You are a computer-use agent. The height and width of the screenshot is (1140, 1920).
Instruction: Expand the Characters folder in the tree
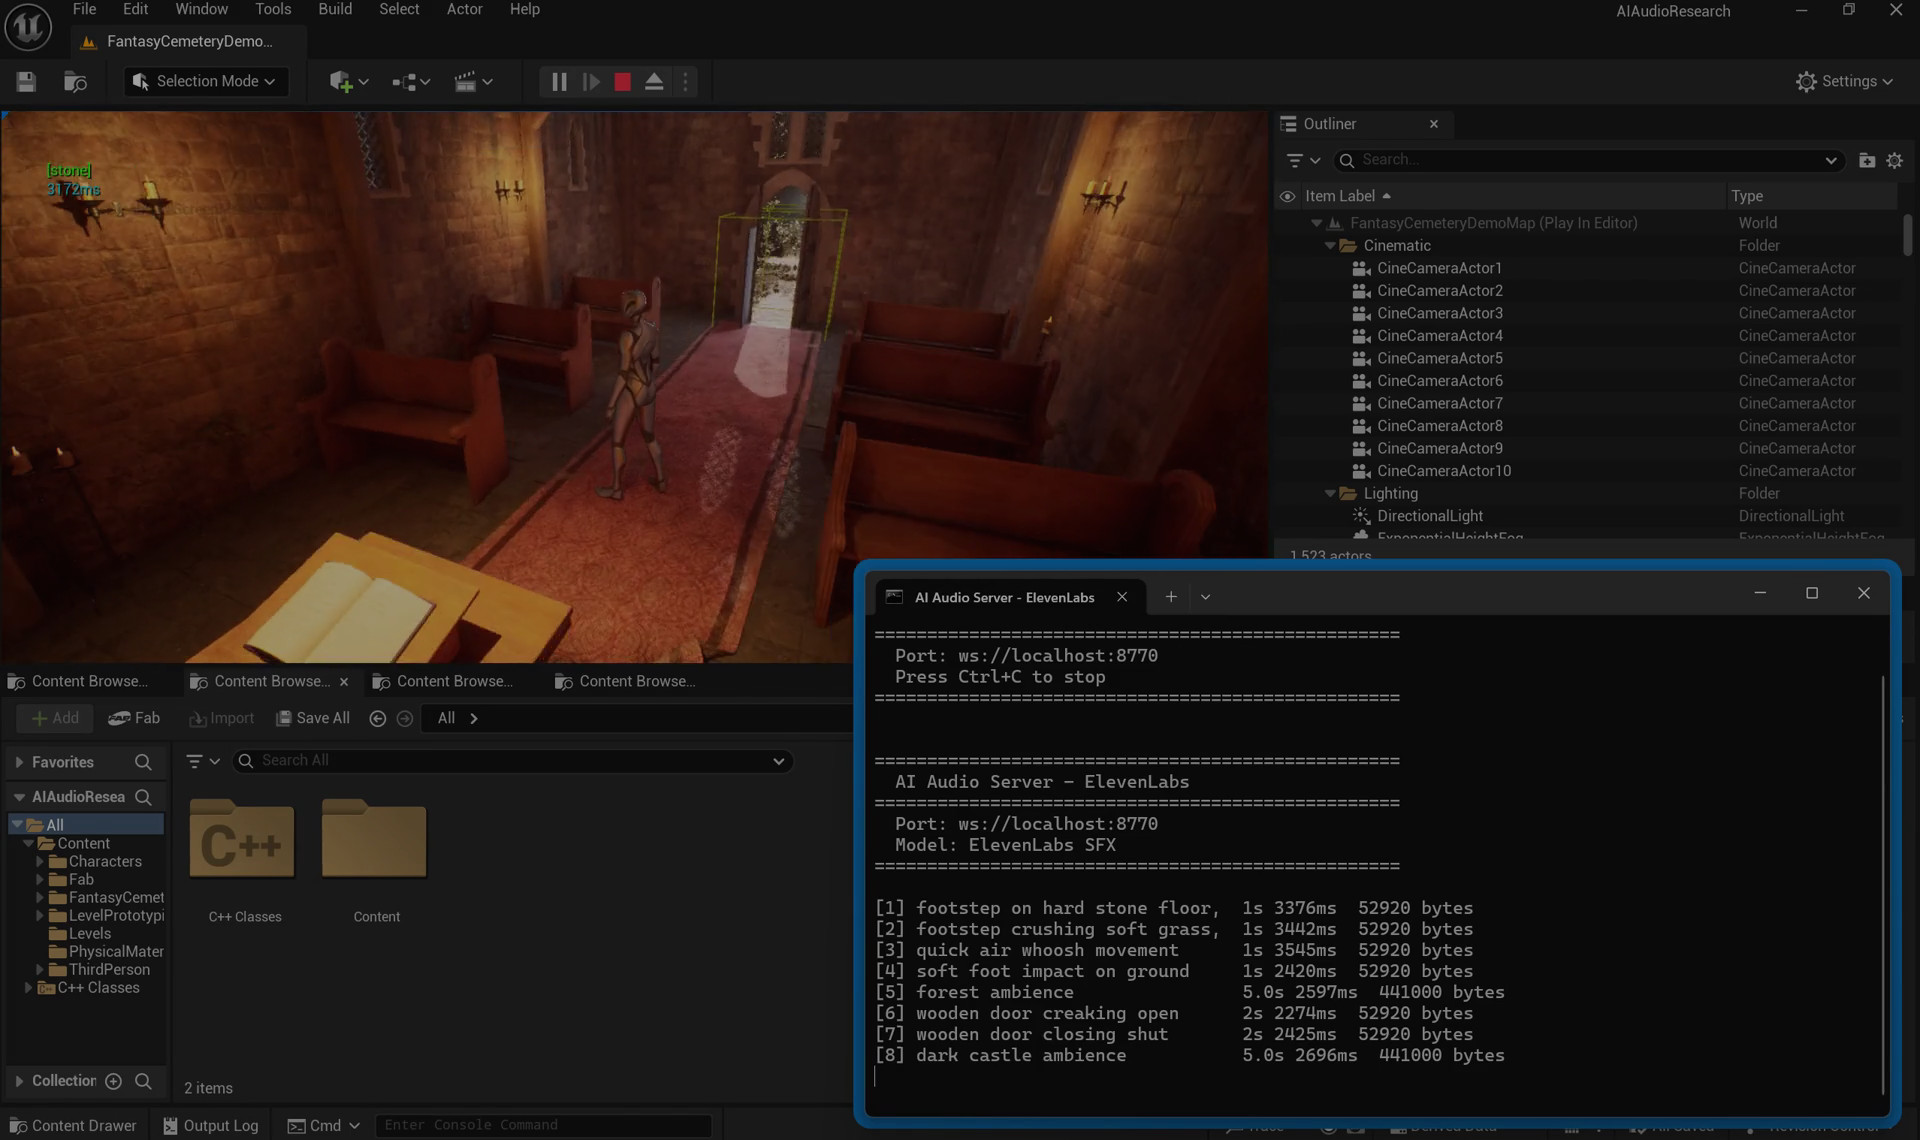point(40,861)
